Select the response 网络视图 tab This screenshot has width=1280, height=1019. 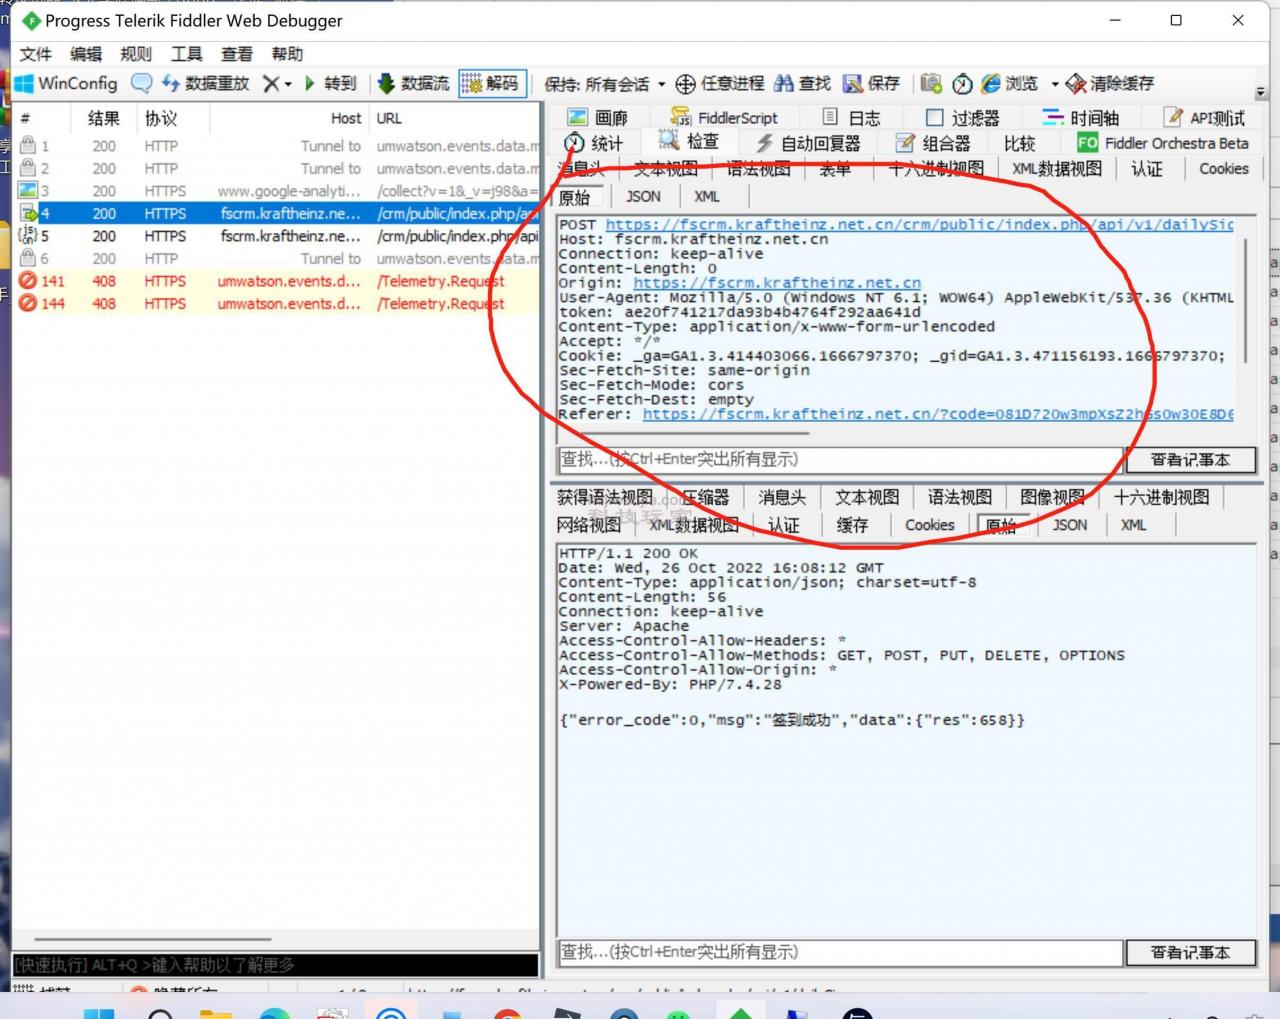[589, 525]
